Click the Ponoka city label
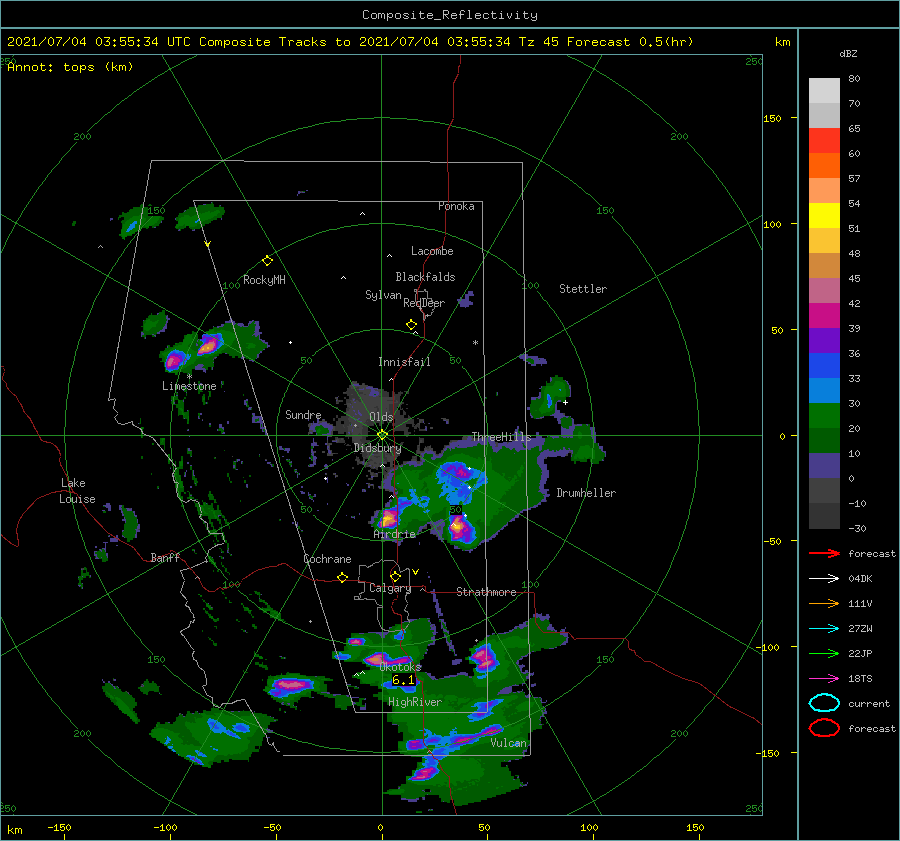 (456, 206)
